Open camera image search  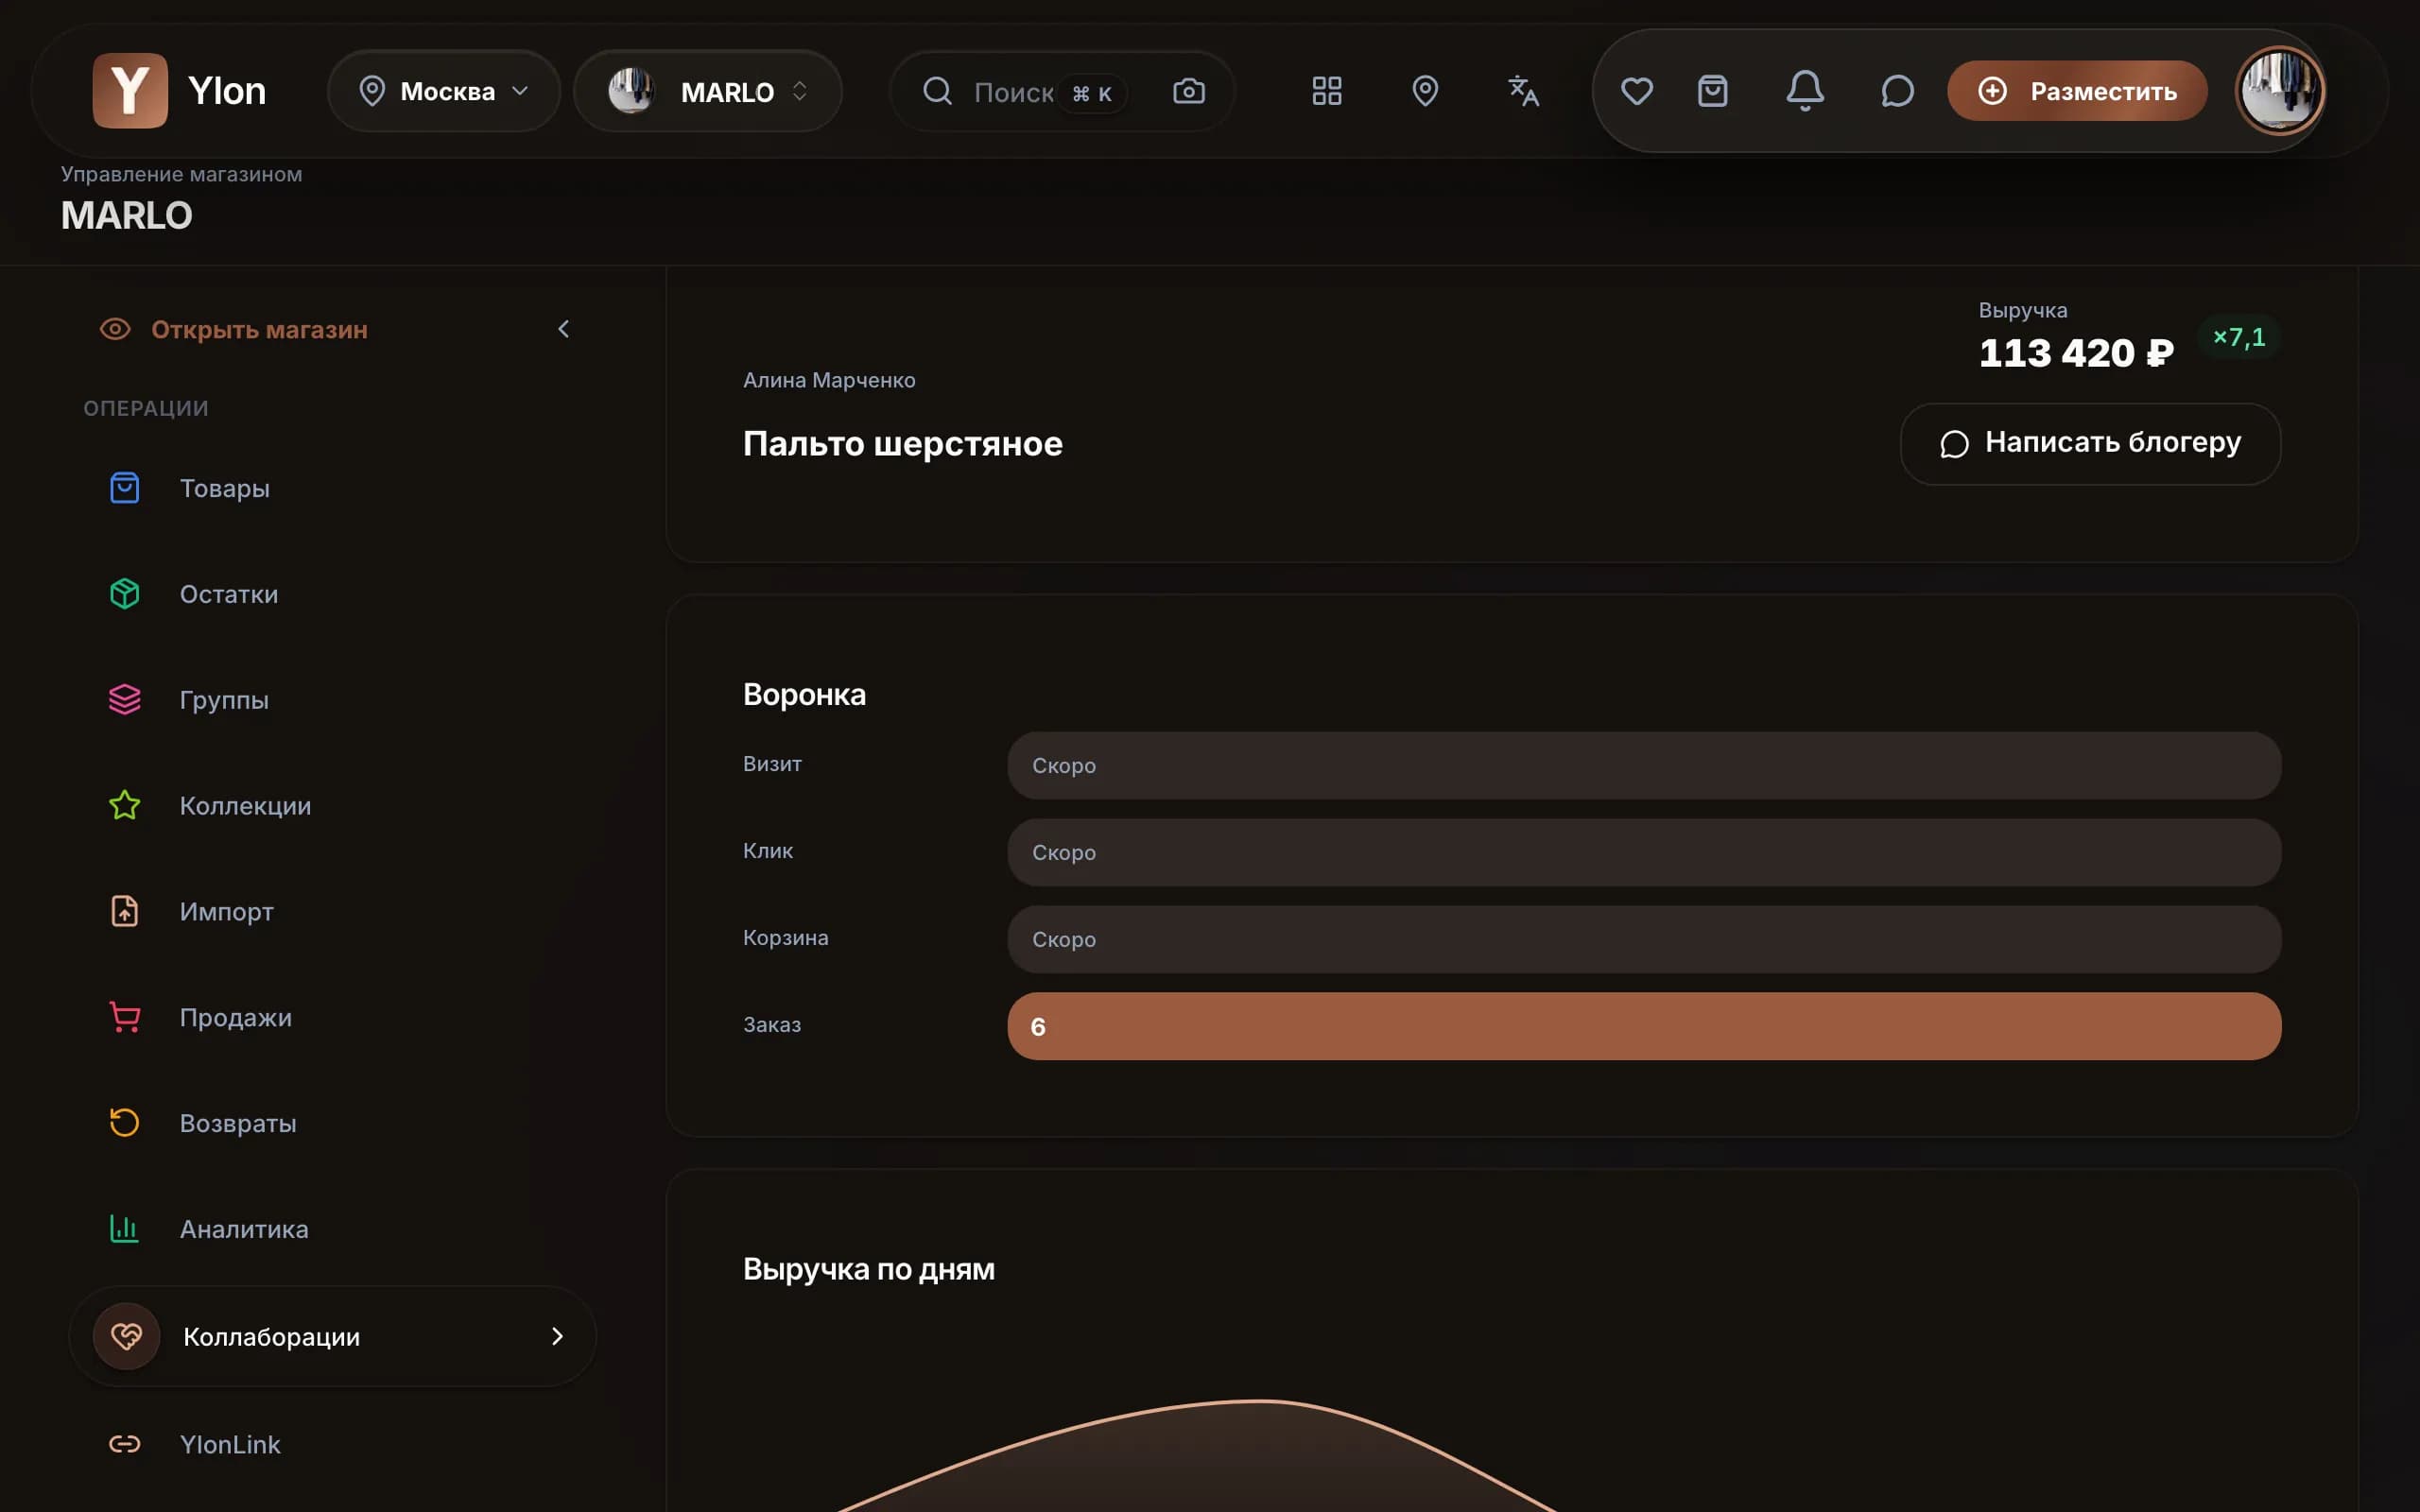[x=1188, y=91]
